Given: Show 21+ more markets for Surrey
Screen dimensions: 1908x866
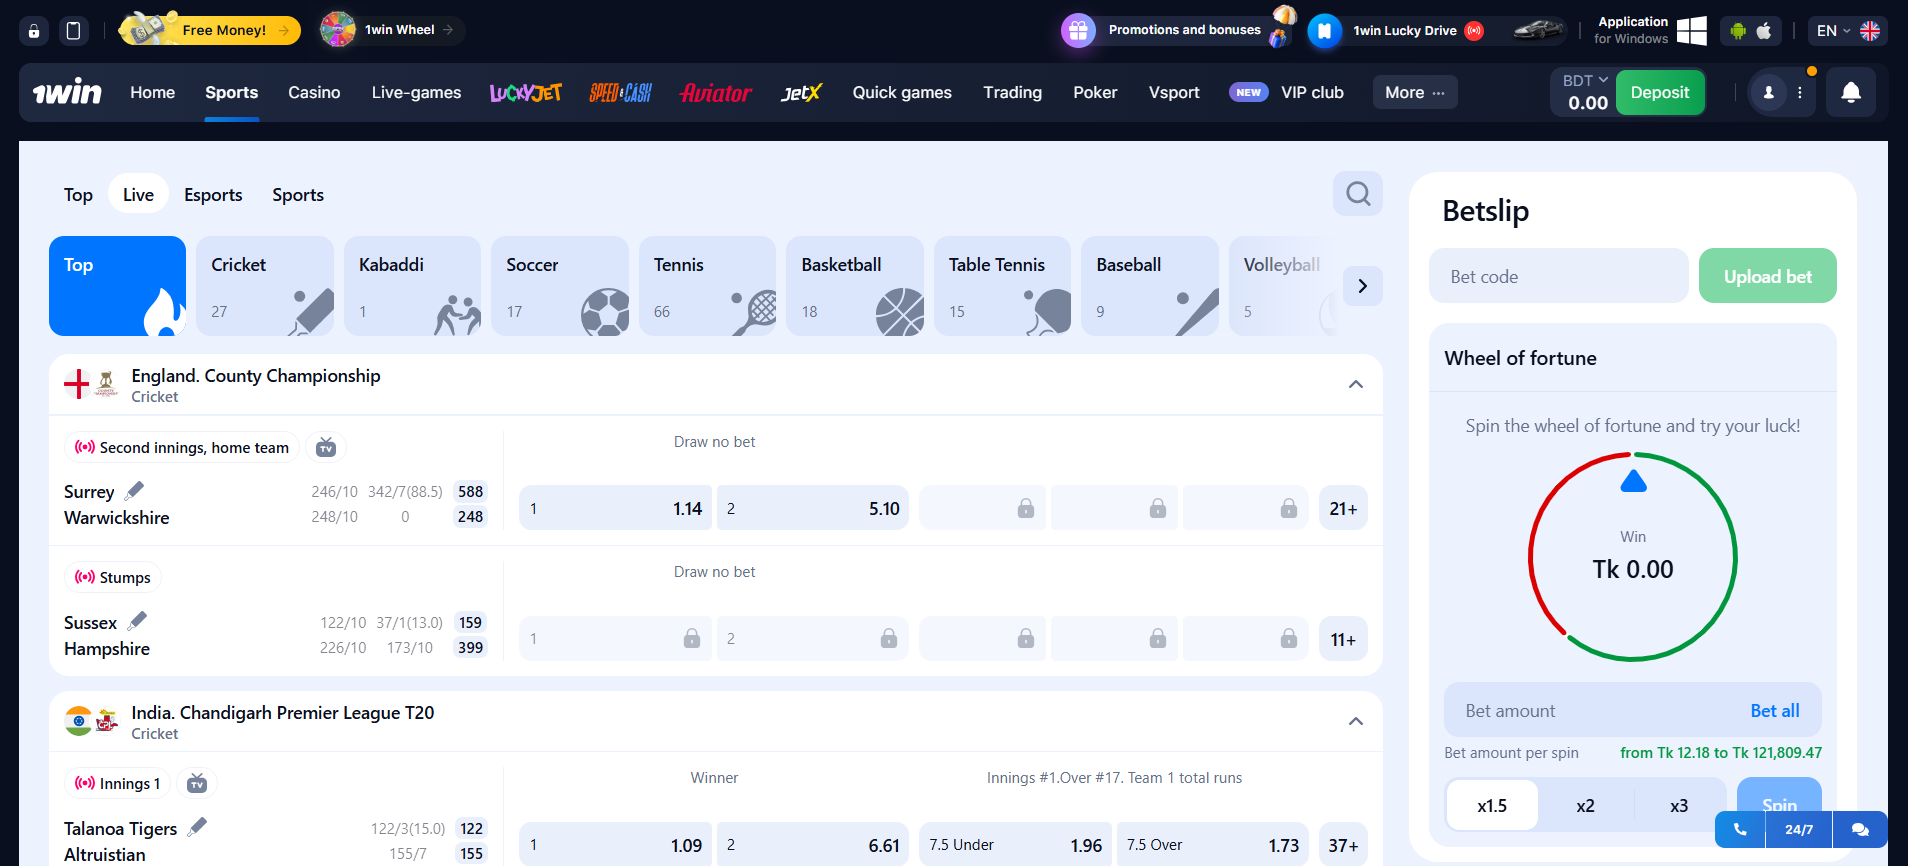Looking at the screenshot, I should (x=1343, y=508).
